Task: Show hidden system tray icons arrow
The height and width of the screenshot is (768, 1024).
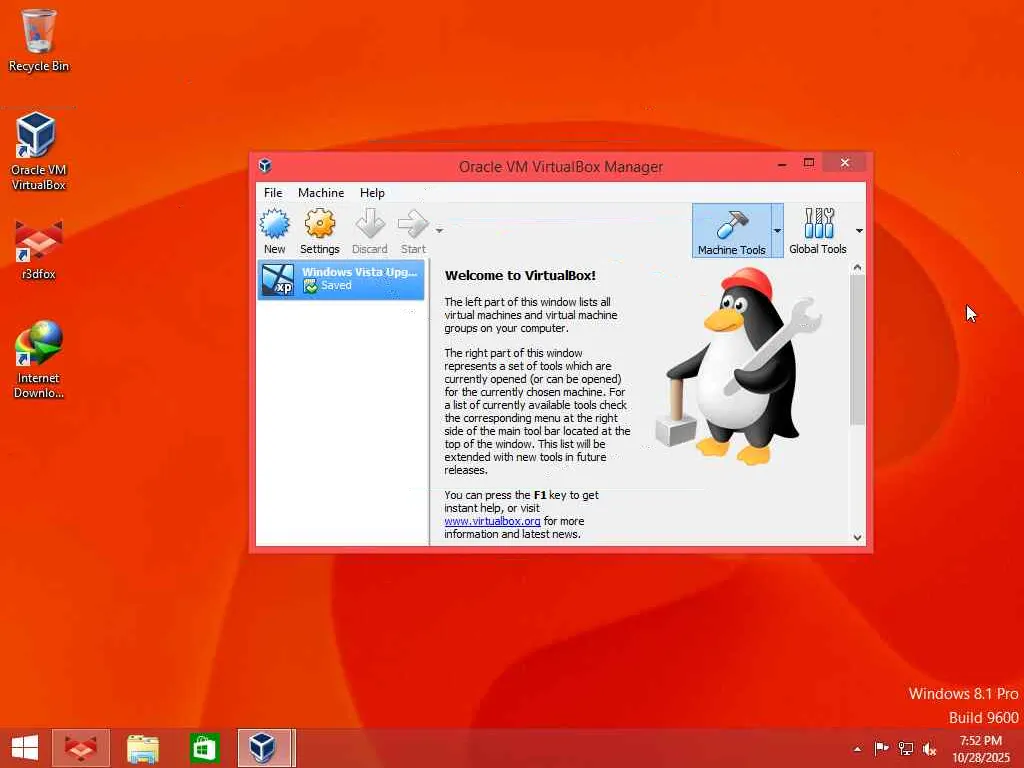Action: (857, 749)
